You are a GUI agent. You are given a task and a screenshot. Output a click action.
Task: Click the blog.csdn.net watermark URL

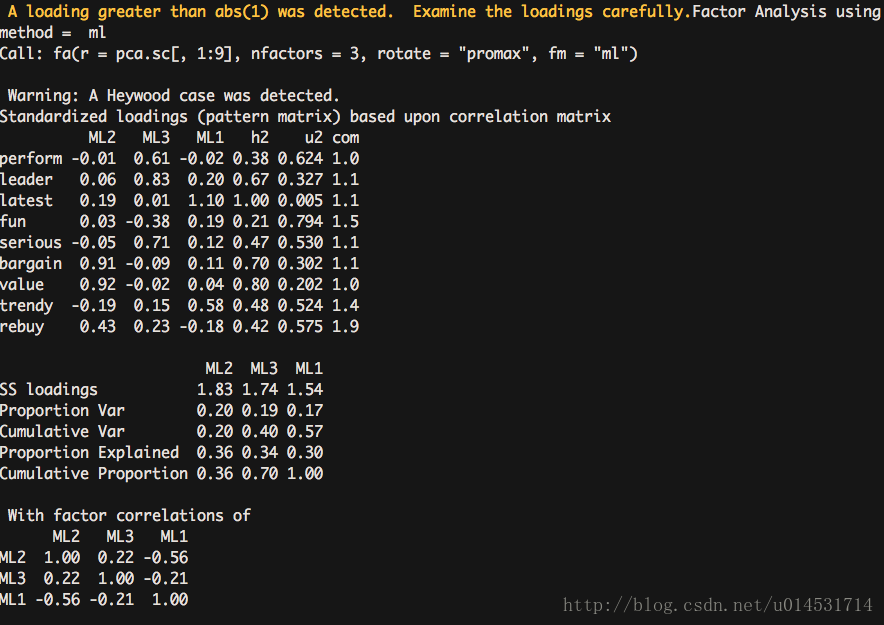[x=718, y=605]
